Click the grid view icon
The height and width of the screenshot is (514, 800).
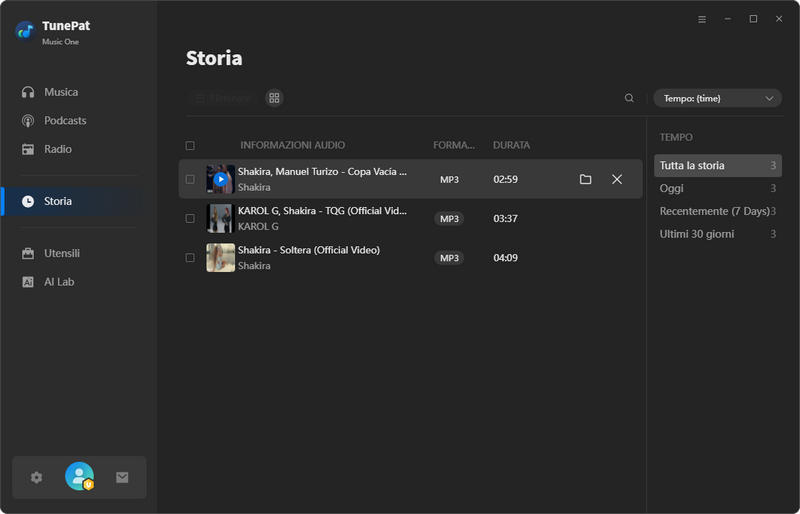pyautogui.click(x=274, y=98)
